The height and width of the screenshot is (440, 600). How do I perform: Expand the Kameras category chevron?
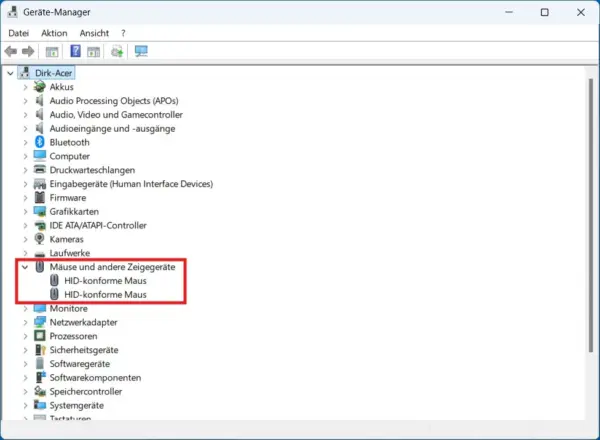pos(25,240)
